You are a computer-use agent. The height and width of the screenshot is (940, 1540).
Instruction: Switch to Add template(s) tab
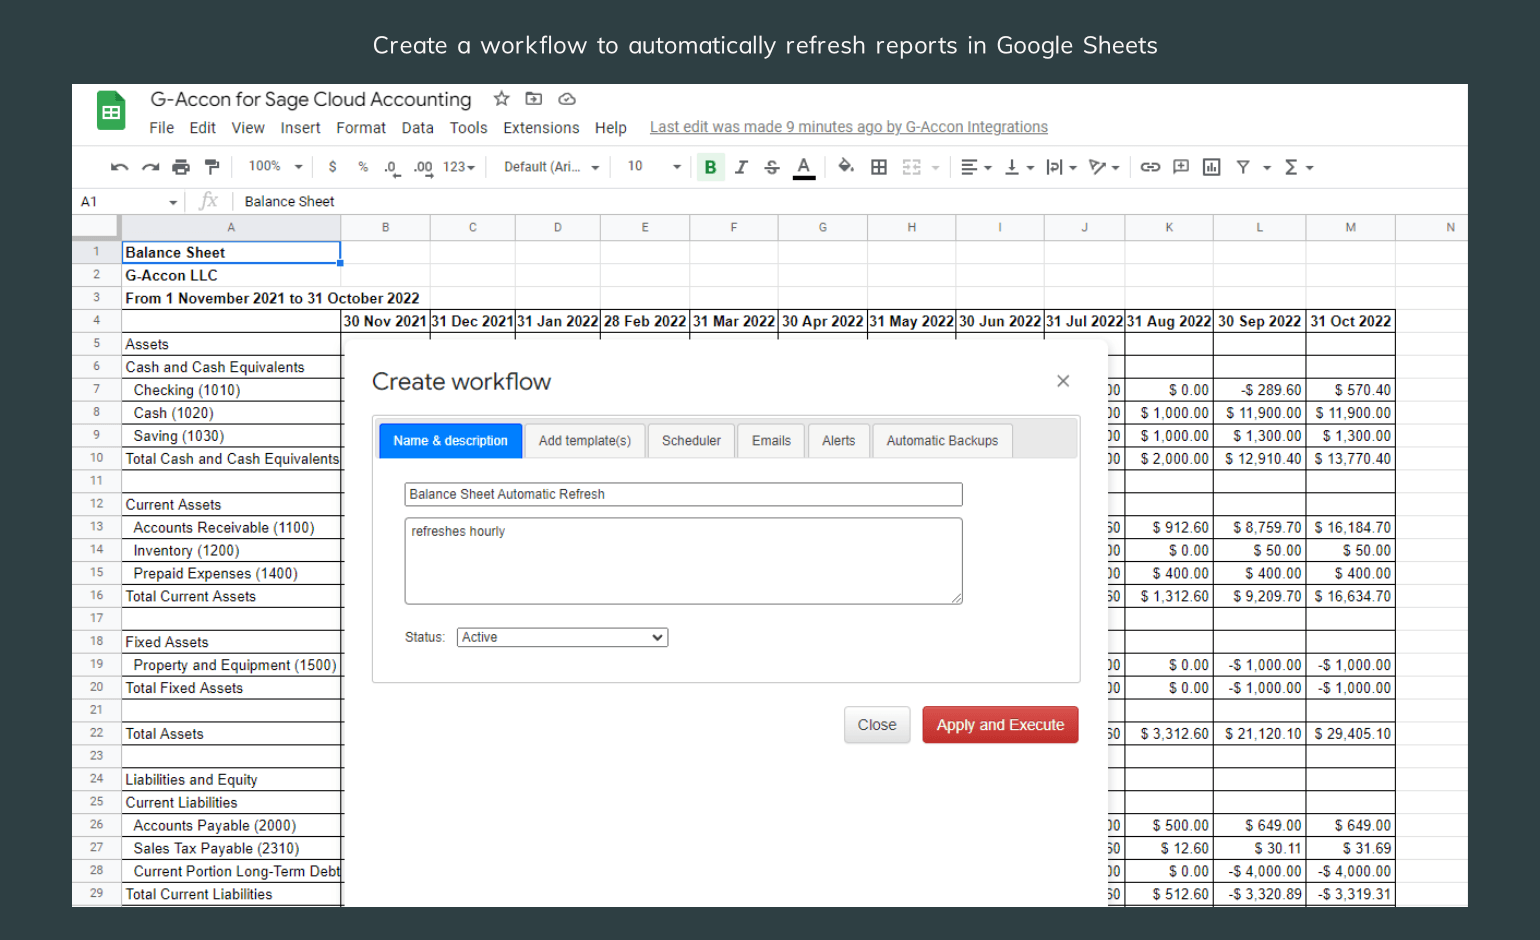585,441
